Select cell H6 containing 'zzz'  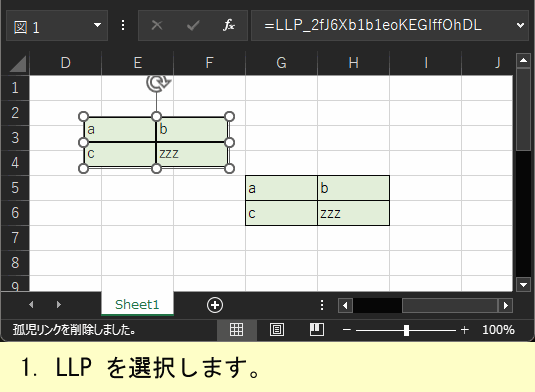pyautogui.click(x=353, y=213)
